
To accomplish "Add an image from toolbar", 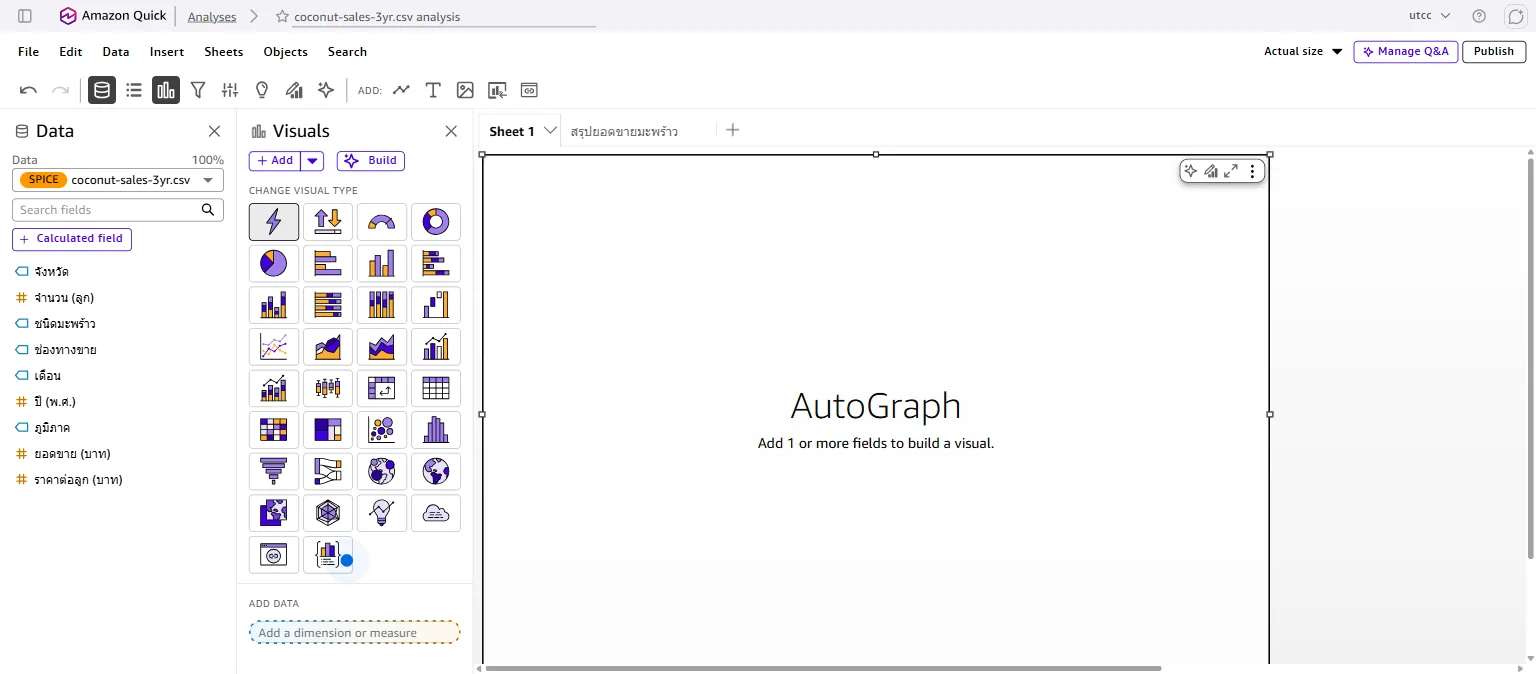I will click(465, 90).
